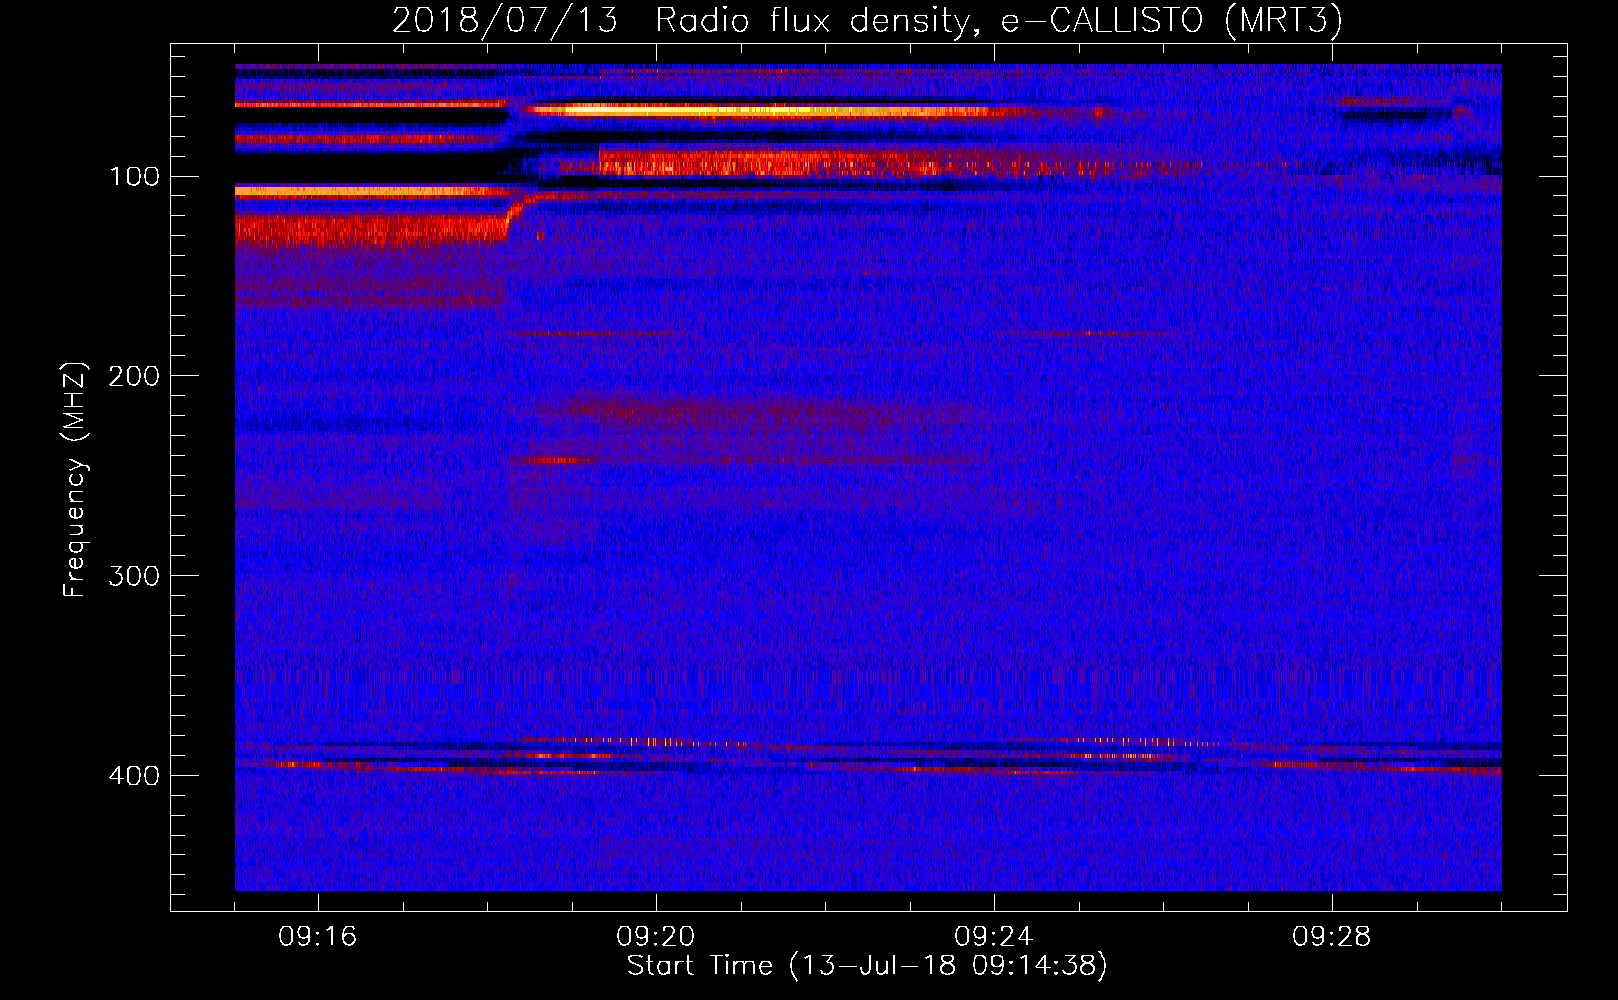Select the 200 frequency tick label
This screenshot has height=1000, width=1618.
click(135, 377)
